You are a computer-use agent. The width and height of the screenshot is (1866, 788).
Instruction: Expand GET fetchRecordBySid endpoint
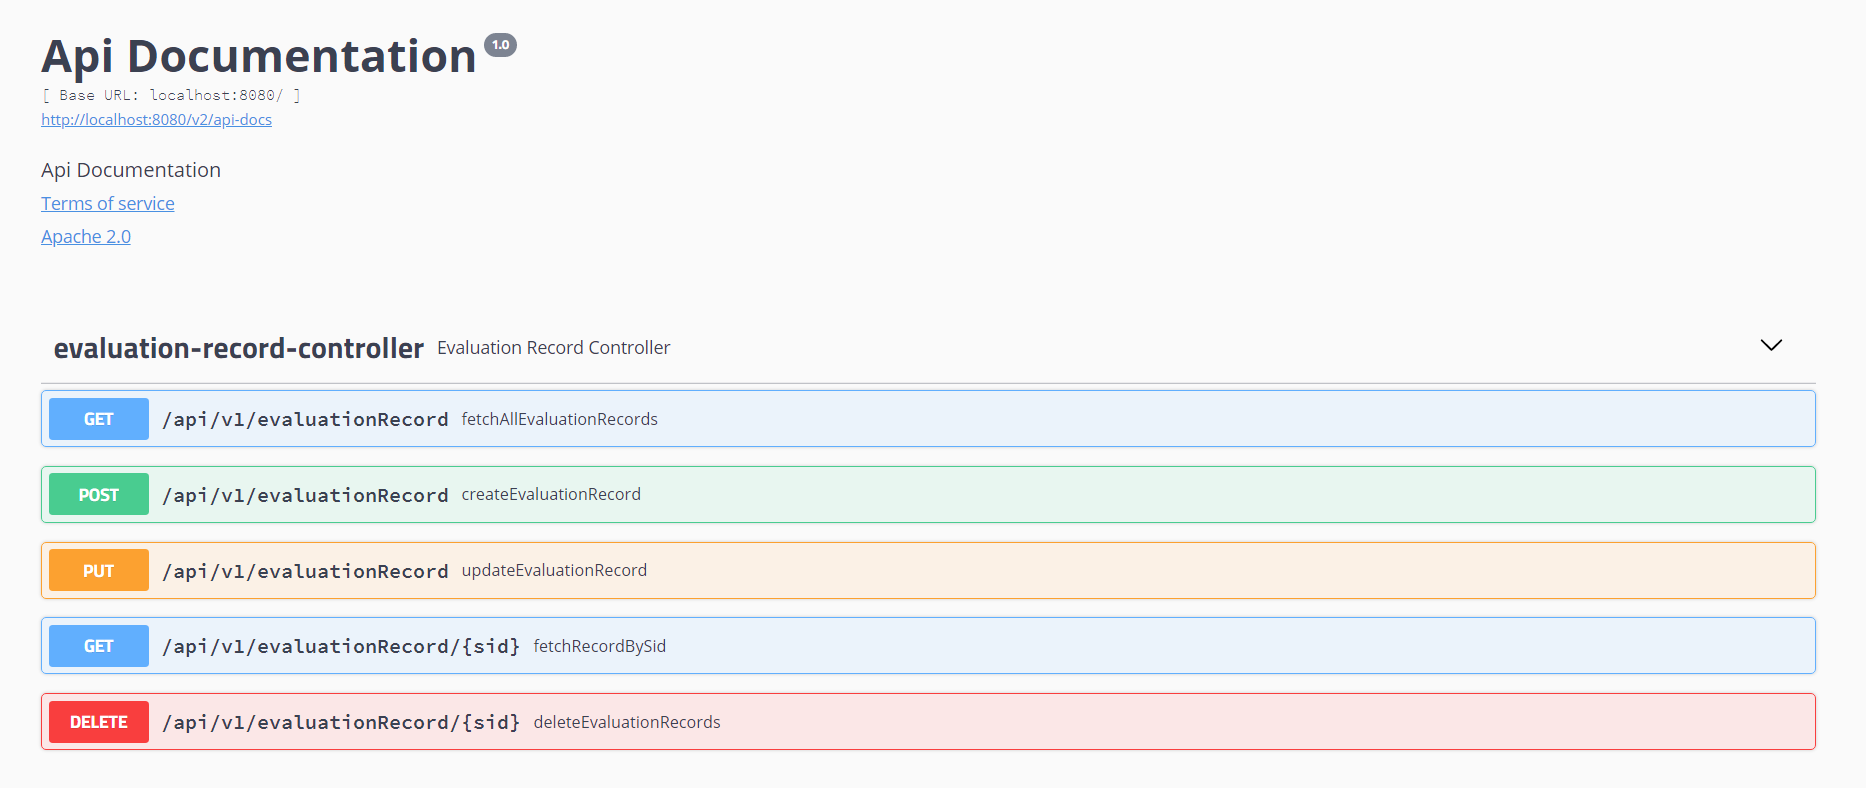pyautogui.click(x=928, y=646)
